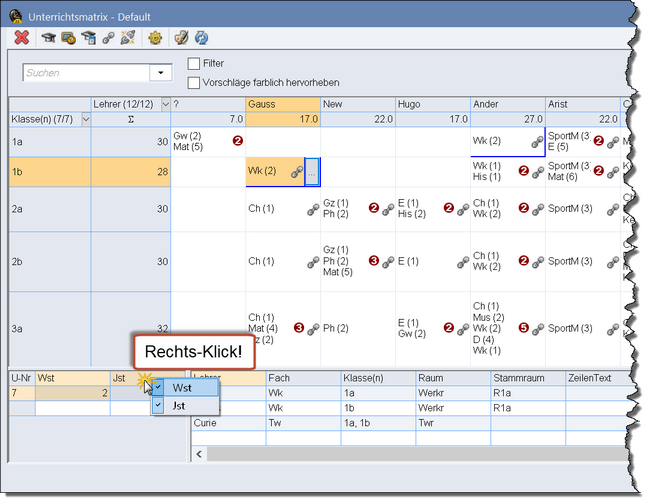Click chain icon in 2b Ander cell
Image resolution: width=652 pixels, height=502 pixels.
click(538, 261)
